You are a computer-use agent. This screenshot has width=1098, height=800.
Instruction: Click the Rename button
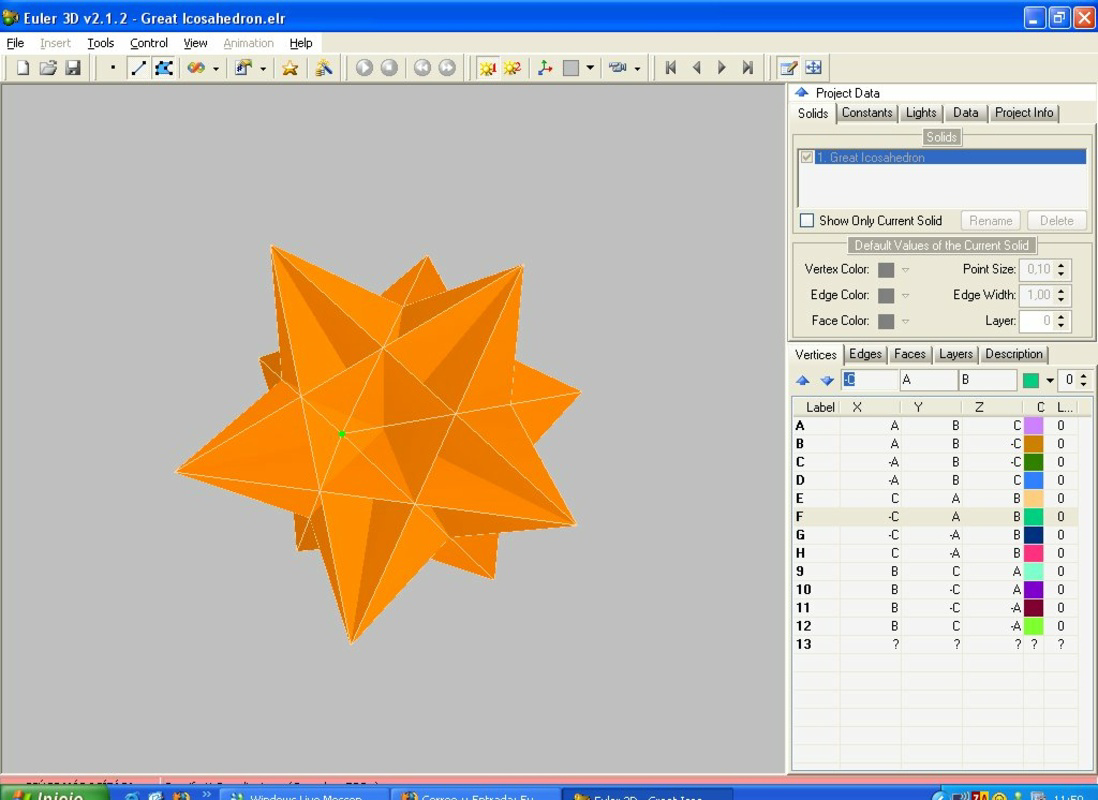[990, 220]
